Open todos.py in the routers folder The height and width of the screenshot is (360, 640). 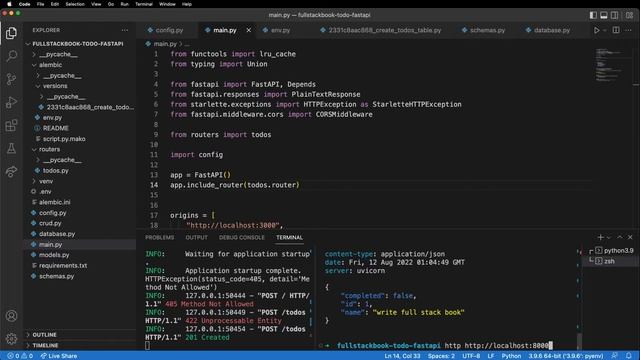(56, 171)
